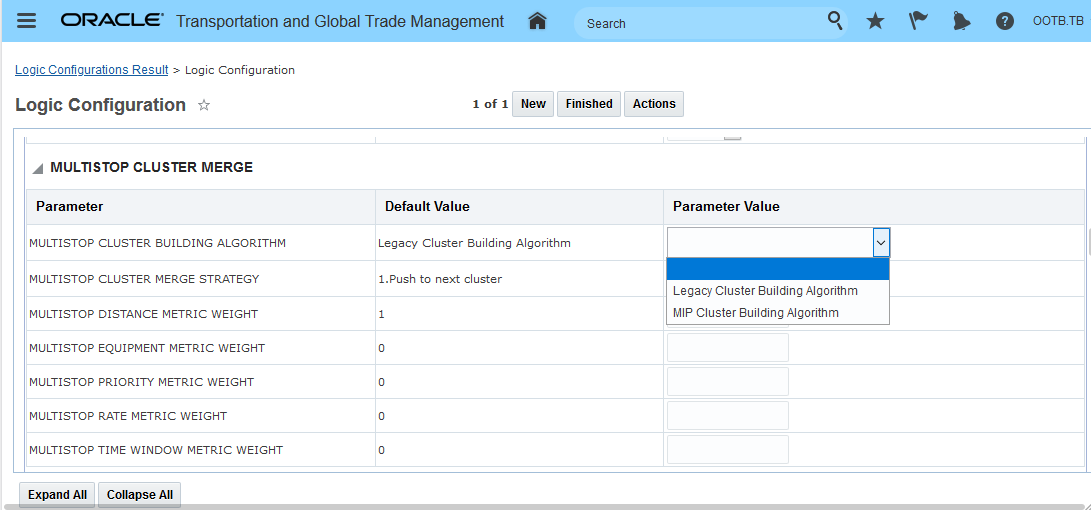
Task: Open the hamburger navigation menu
Action: (x=27, y=21)
